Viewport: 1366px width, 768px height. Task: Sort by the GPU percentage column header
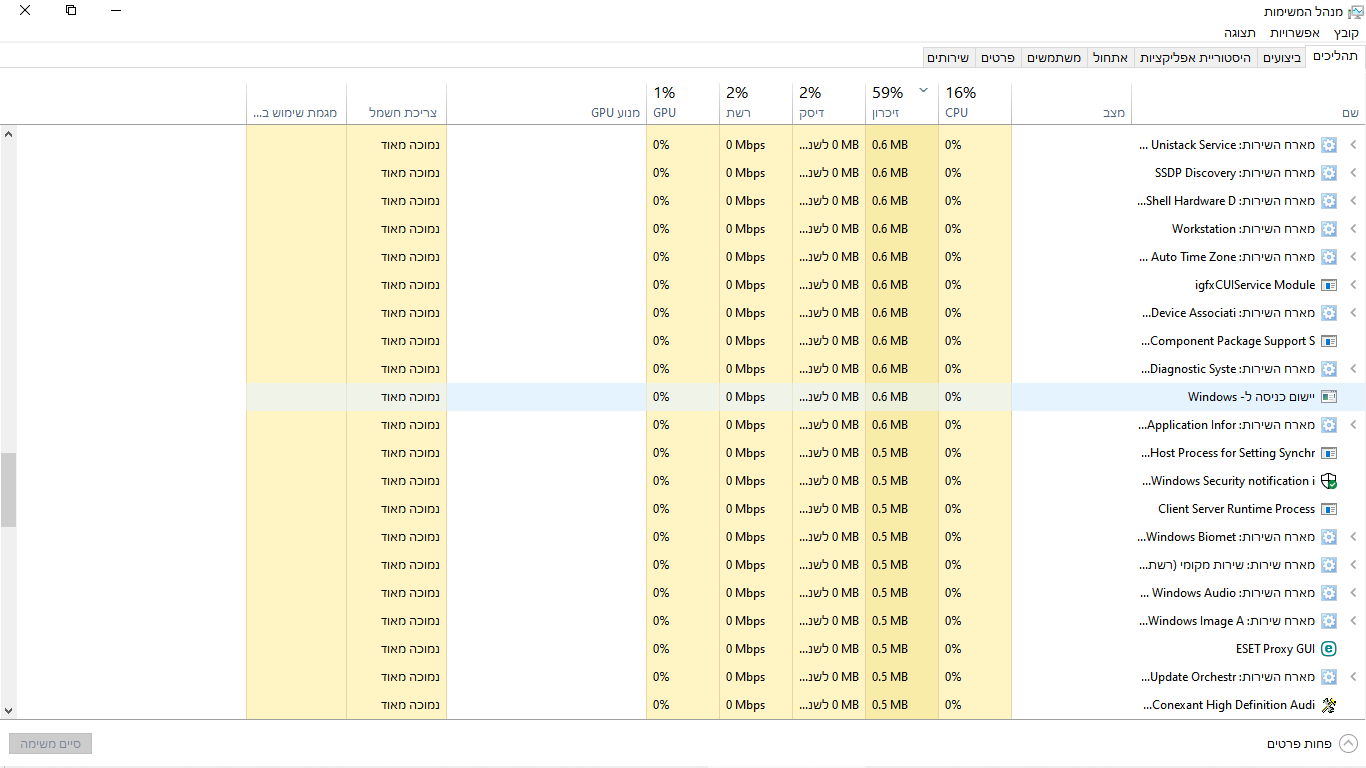683,102
